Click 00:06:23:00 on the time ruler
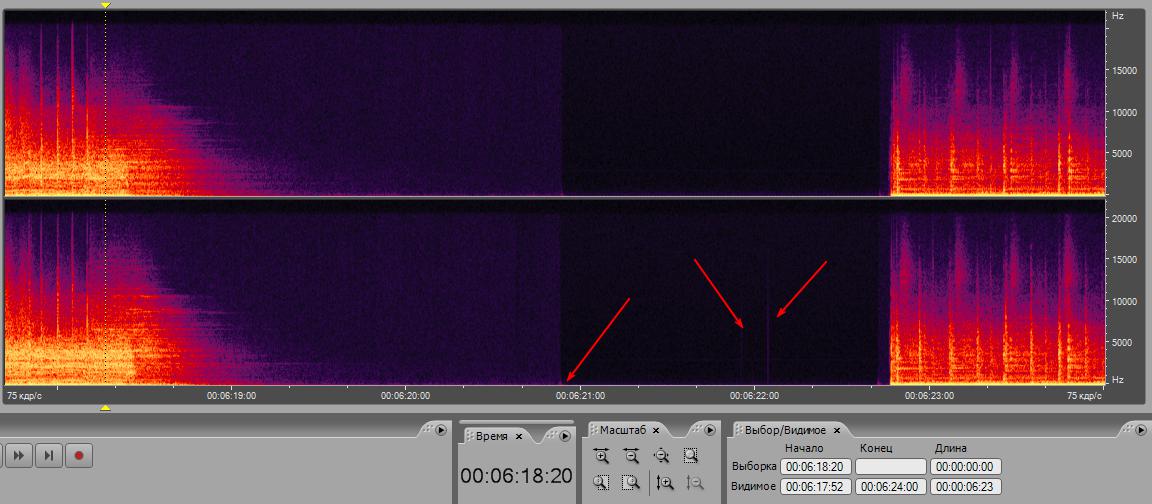The height and width of the screenshot is (504, 1152). click(x=929, y=395)
